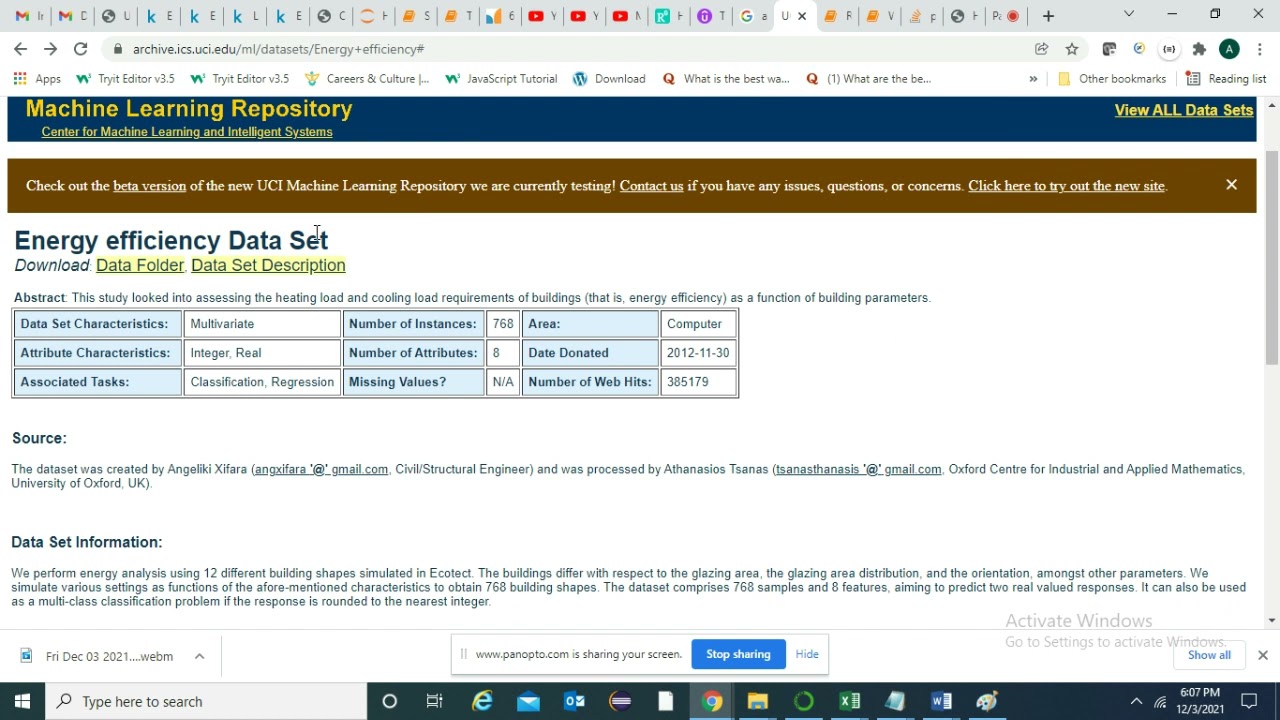1280x720 pixels.
Task: Open the first Tryit Editor v3.5 bookmark
Action: point(125,79)
